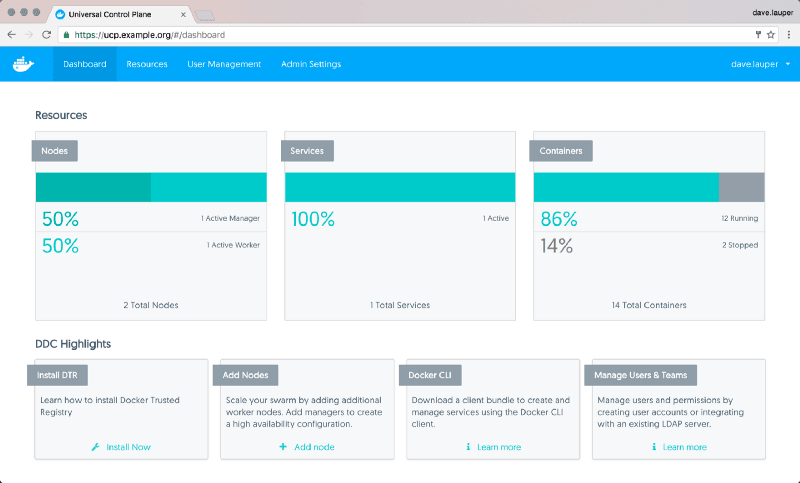Screen dimensions: 800x483
Task: Click the info icon in Docker CLI card
Action: tap(469, 447)
